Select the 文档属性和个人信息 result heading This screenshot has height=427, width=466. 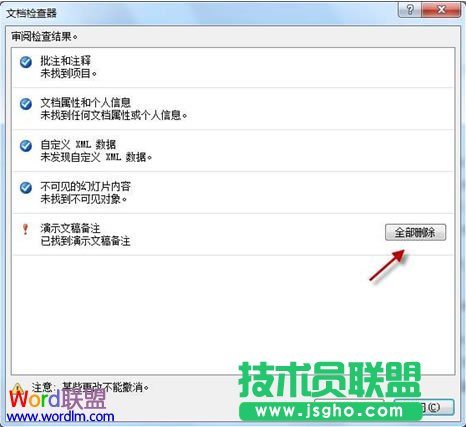tap(86, 102)
